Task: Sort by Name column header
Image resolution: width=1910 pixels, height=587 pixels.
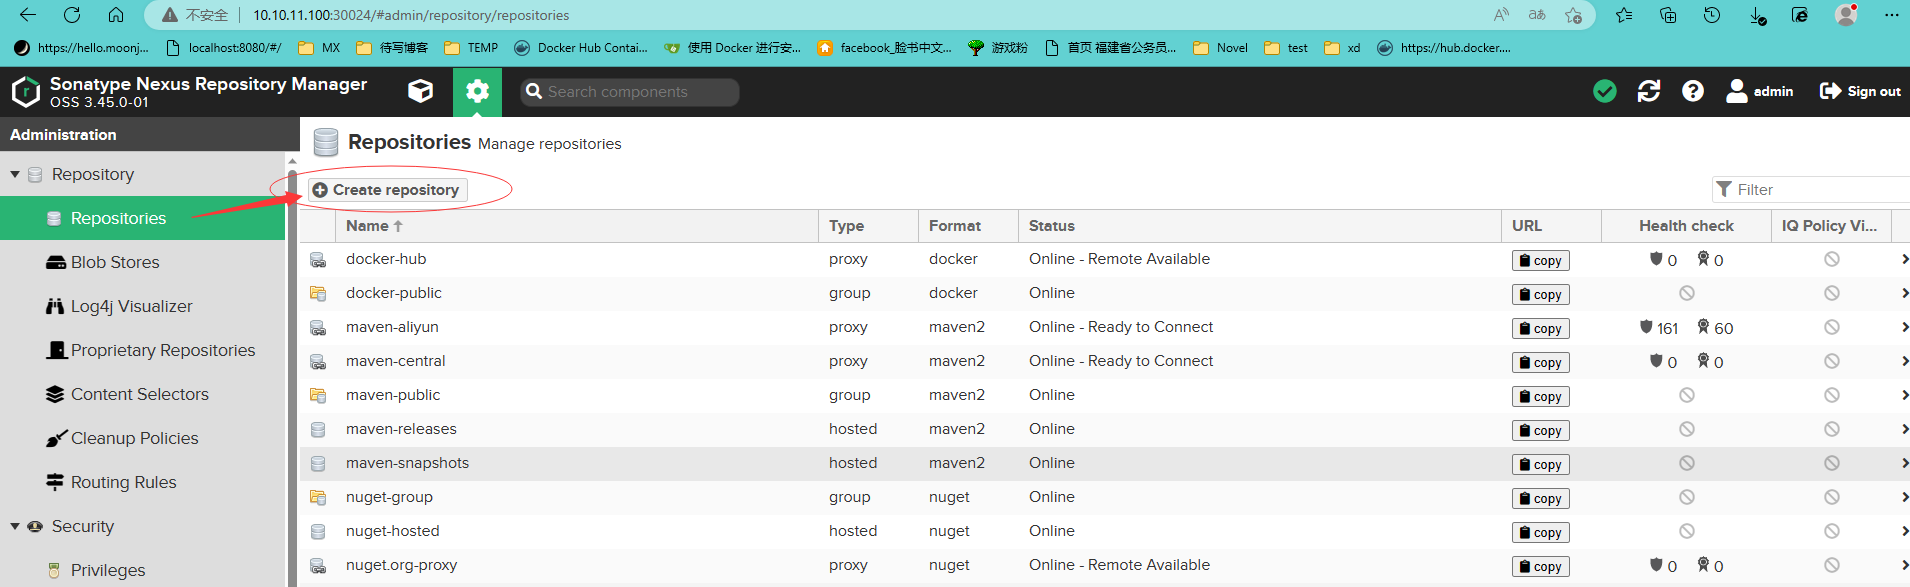Action: [577, 226]
